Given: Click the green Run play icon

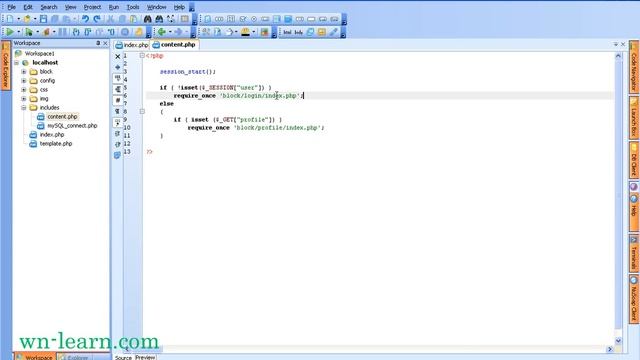Looking at the screenshot, I should 10,32.
